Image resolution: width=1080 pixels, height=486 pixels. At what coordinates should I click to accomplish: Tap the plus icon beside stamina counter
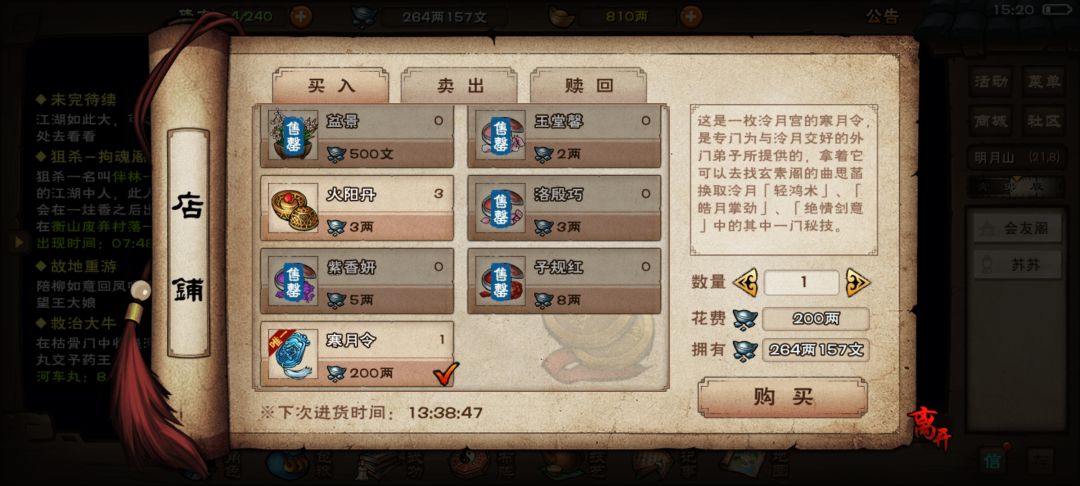[x=301, y=16]
